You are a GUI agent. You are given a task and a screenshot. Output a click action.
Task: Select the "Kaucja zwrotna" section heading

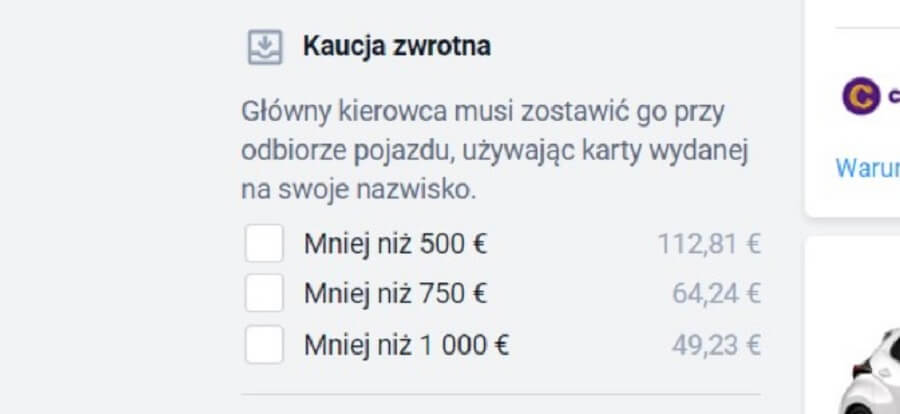(397, 46)
